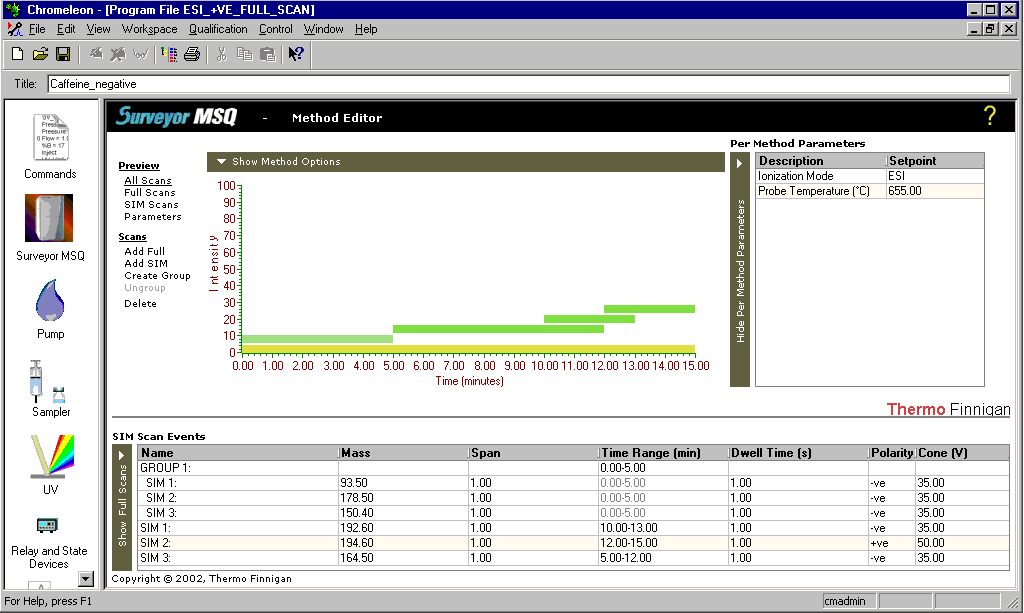The width and height of the screenshot is (1024, 613).
Task: Click the scissors Cut icon
Action: pos(222,54)
